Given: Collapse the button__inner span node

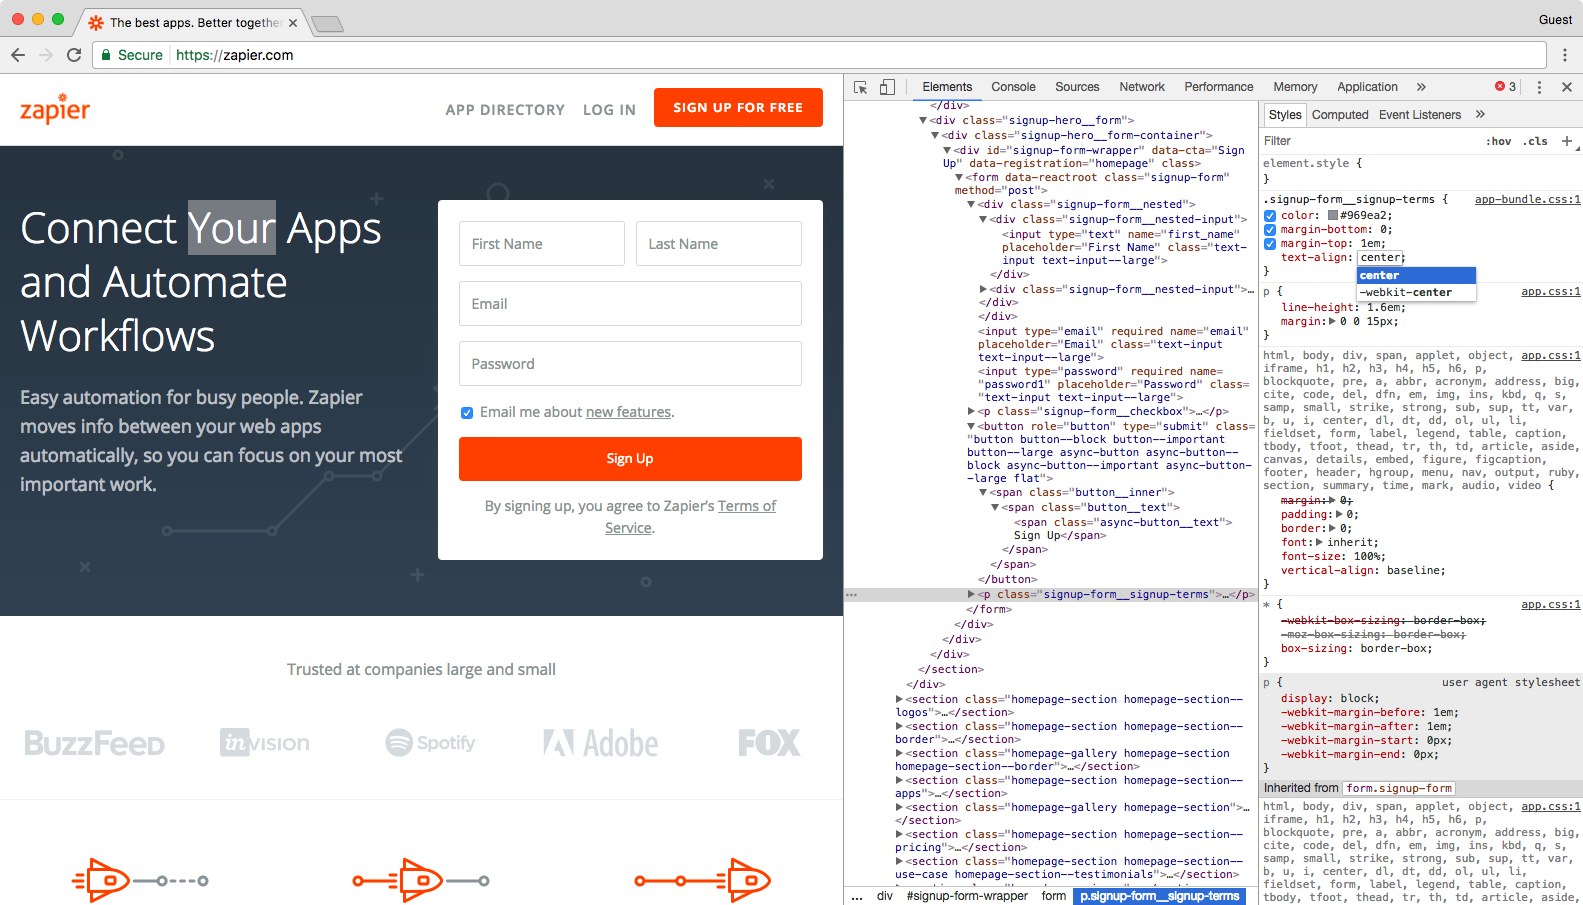Looking at the screenshot, I should click(x=982, y=492).
